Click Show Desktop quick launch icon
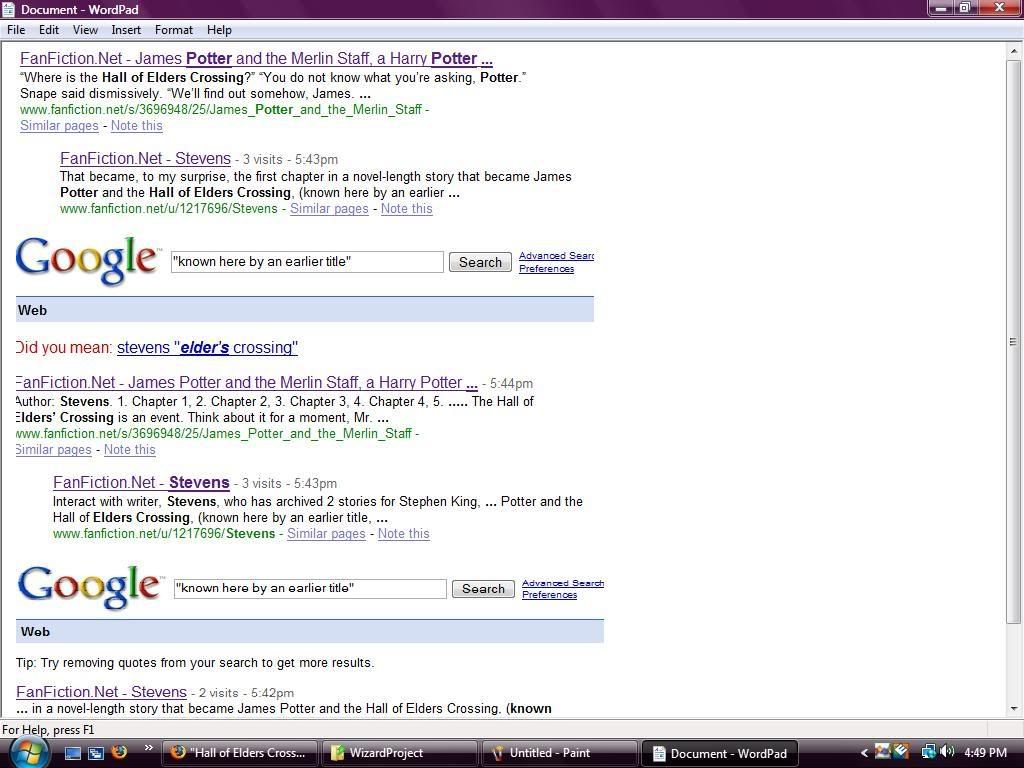1024x768 pixels. [x=72, y=753]
